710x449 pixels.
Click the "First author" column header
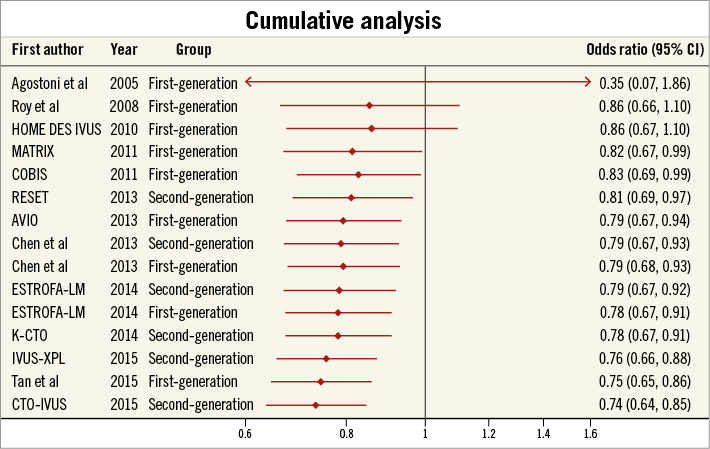tap(47, 49)
